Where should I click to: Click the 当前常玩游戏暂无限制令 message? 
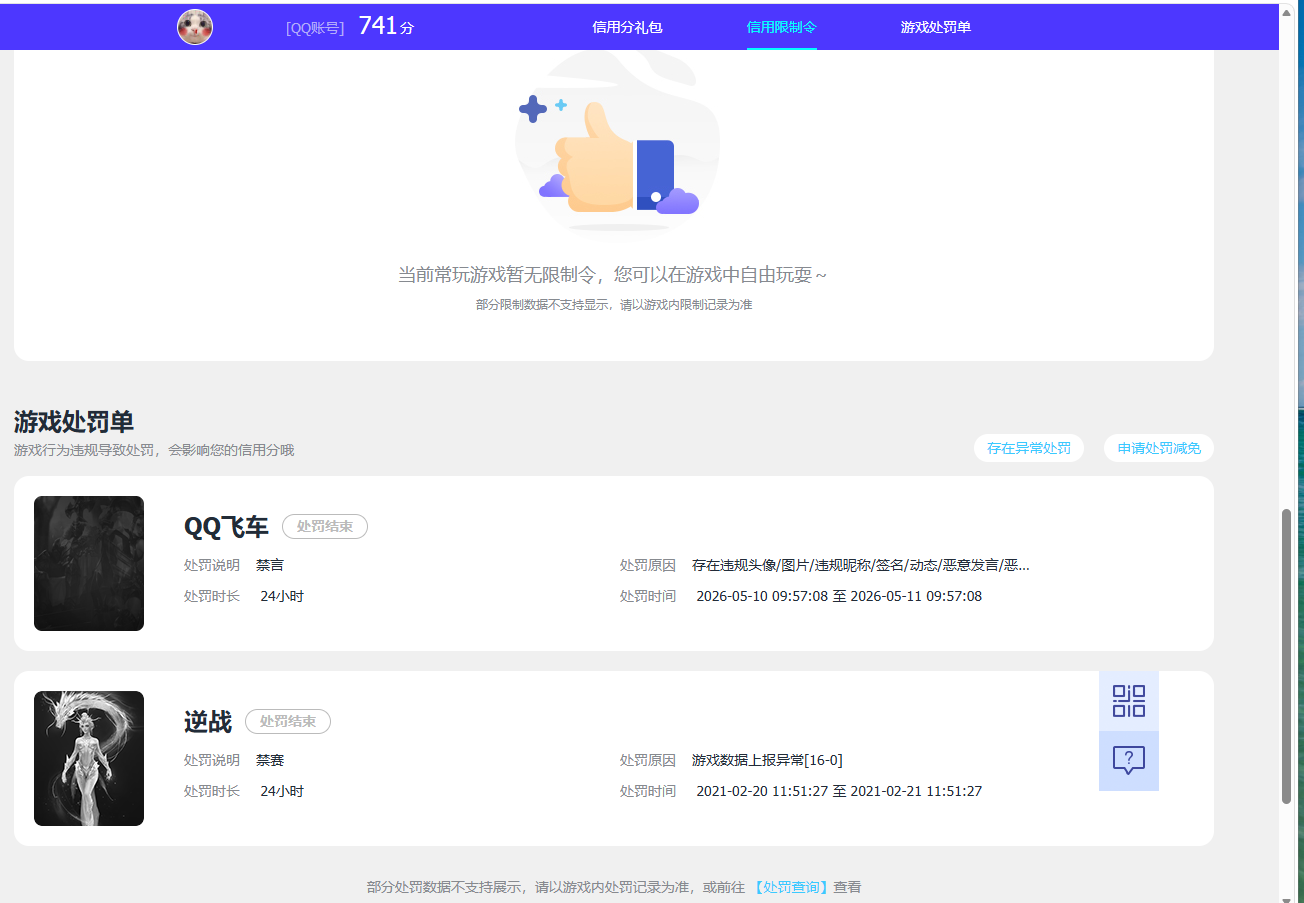click(x=613, y=275)
